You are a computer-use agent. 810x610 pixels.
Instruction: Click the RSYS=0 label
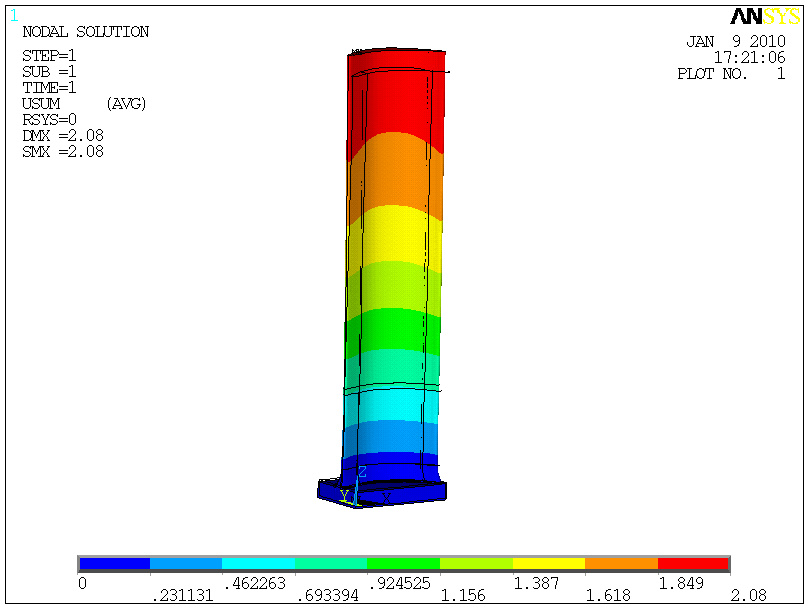pyautogui.click(x=49, y=119)
